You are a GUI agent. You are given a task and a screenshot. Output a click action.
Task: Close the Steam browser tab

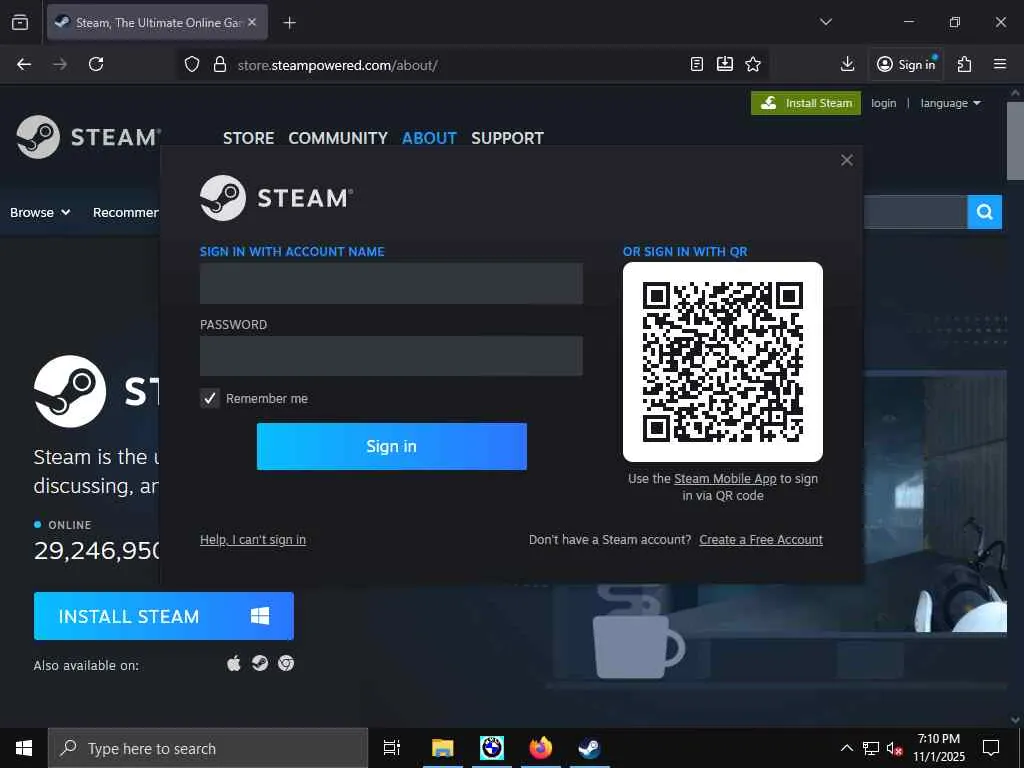(x=252, y=22)
